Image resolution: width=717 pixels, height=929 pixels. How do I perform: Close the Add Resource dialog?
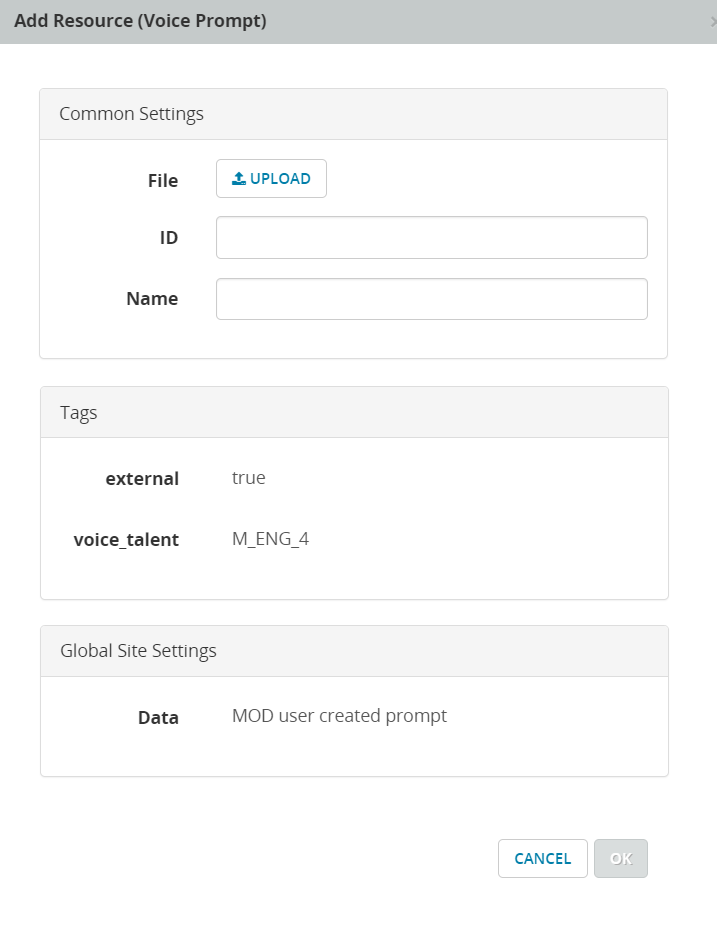click(x=712, y=21)
